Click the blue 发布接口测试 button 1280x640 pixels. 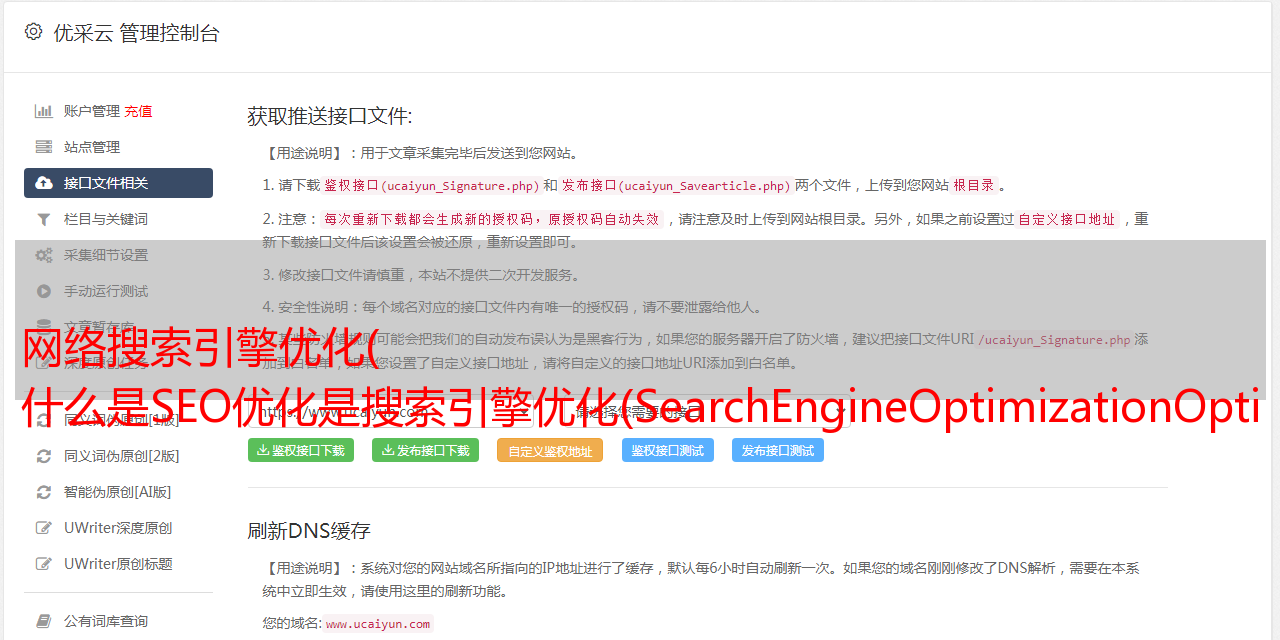[x=778, y=450]
